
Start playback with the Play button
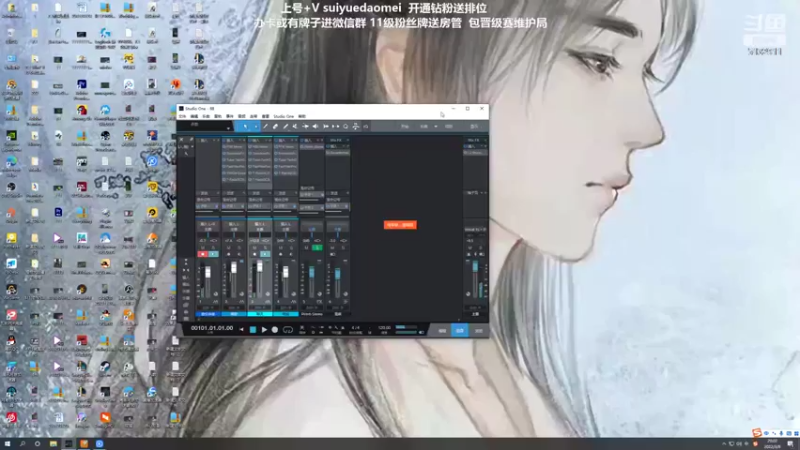(264, 330)
